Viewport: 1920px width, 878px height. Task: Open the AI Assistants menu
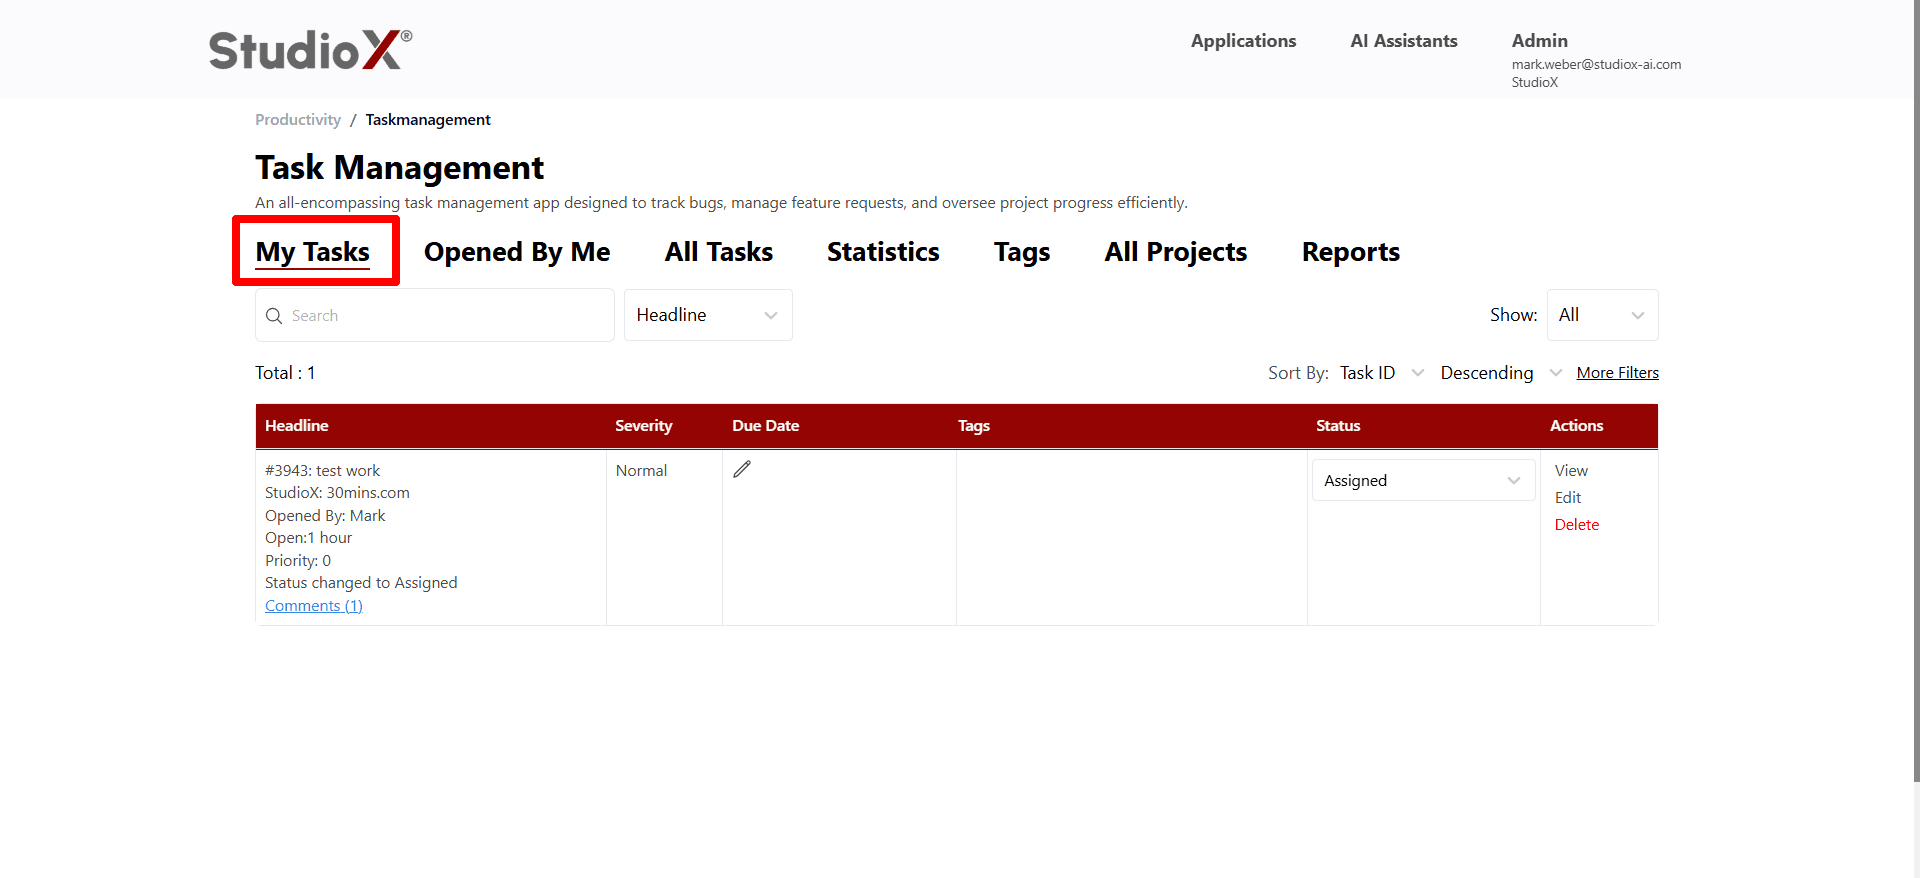[1404, 41]
